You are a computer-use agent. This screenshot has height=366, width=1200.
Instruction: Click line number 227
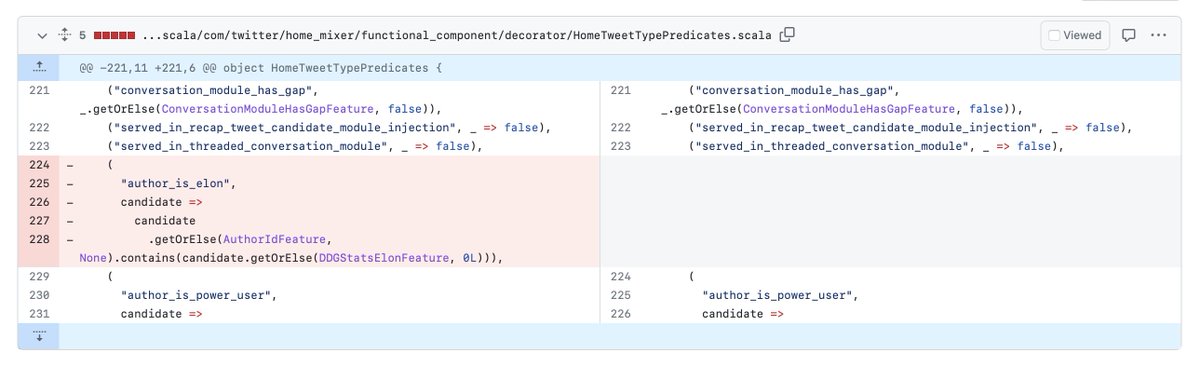[38, 221]
